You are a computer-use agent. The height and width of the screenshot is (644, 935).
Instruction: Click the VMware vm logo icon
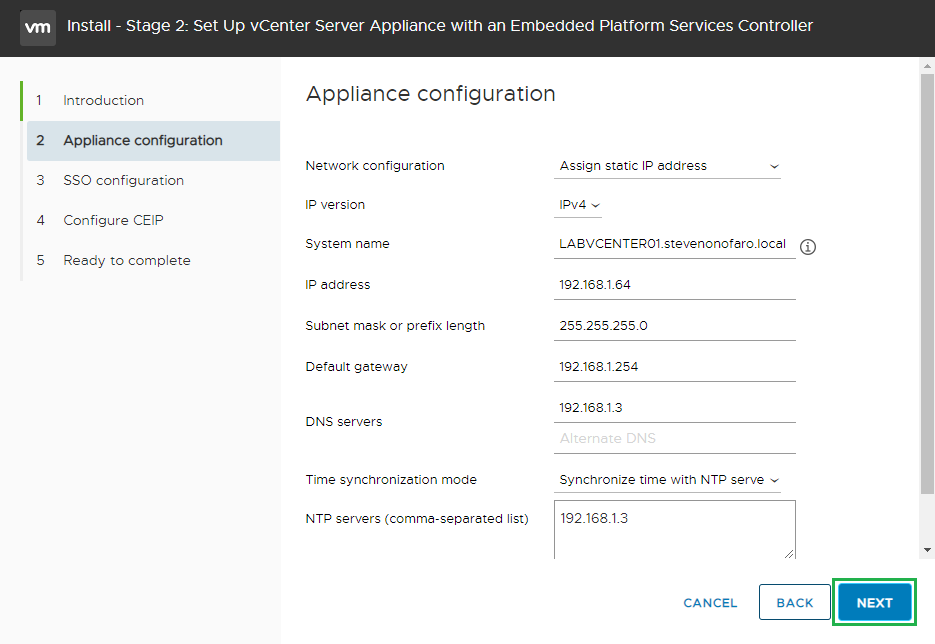[37, 27]
